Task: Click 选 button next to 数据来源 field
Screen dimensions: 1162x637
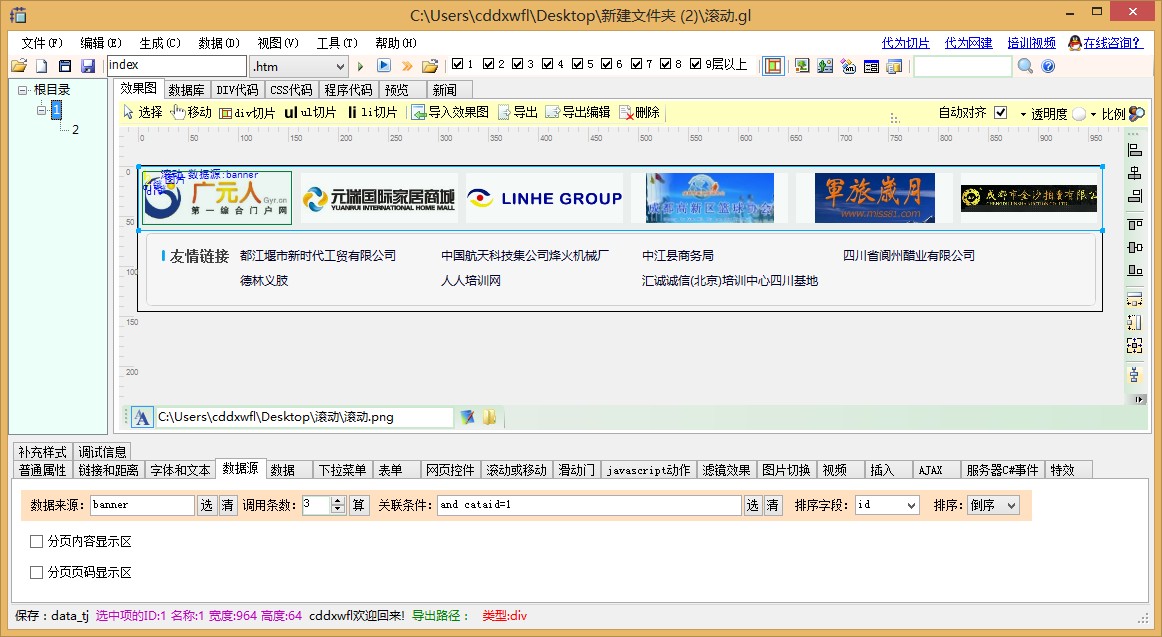Action: tap(207, 505)
